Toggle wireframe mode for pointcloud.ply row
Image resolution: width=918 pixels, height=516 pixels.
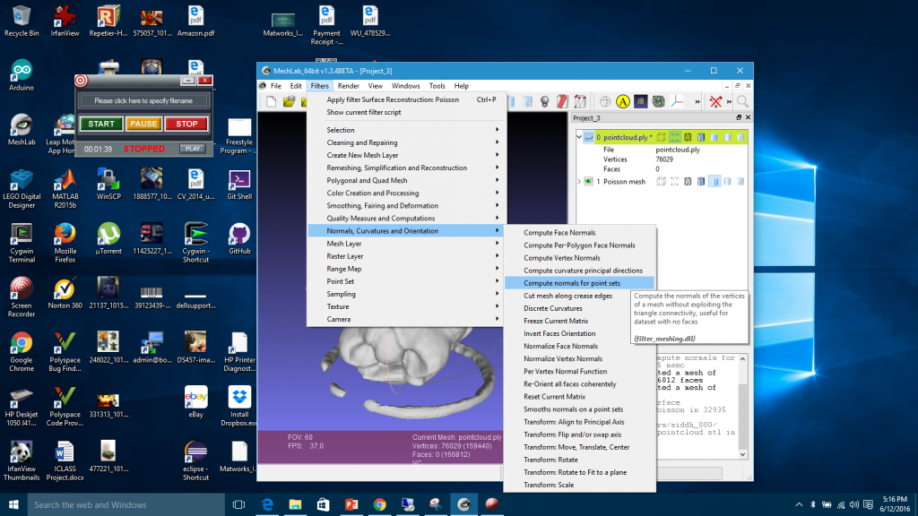pyautogui.click(x=688, y=137)
